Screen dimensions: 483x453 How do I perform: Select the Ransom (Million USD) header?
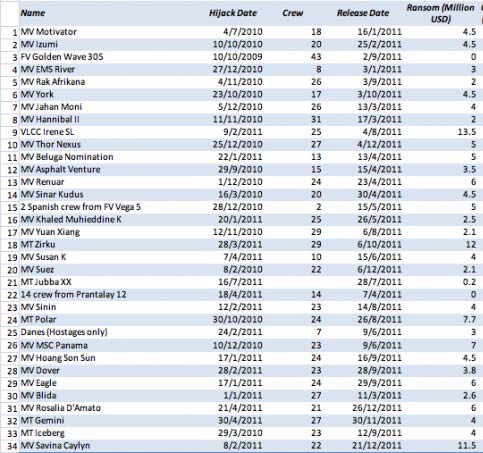pyautogui.click(x=440, y=13)
